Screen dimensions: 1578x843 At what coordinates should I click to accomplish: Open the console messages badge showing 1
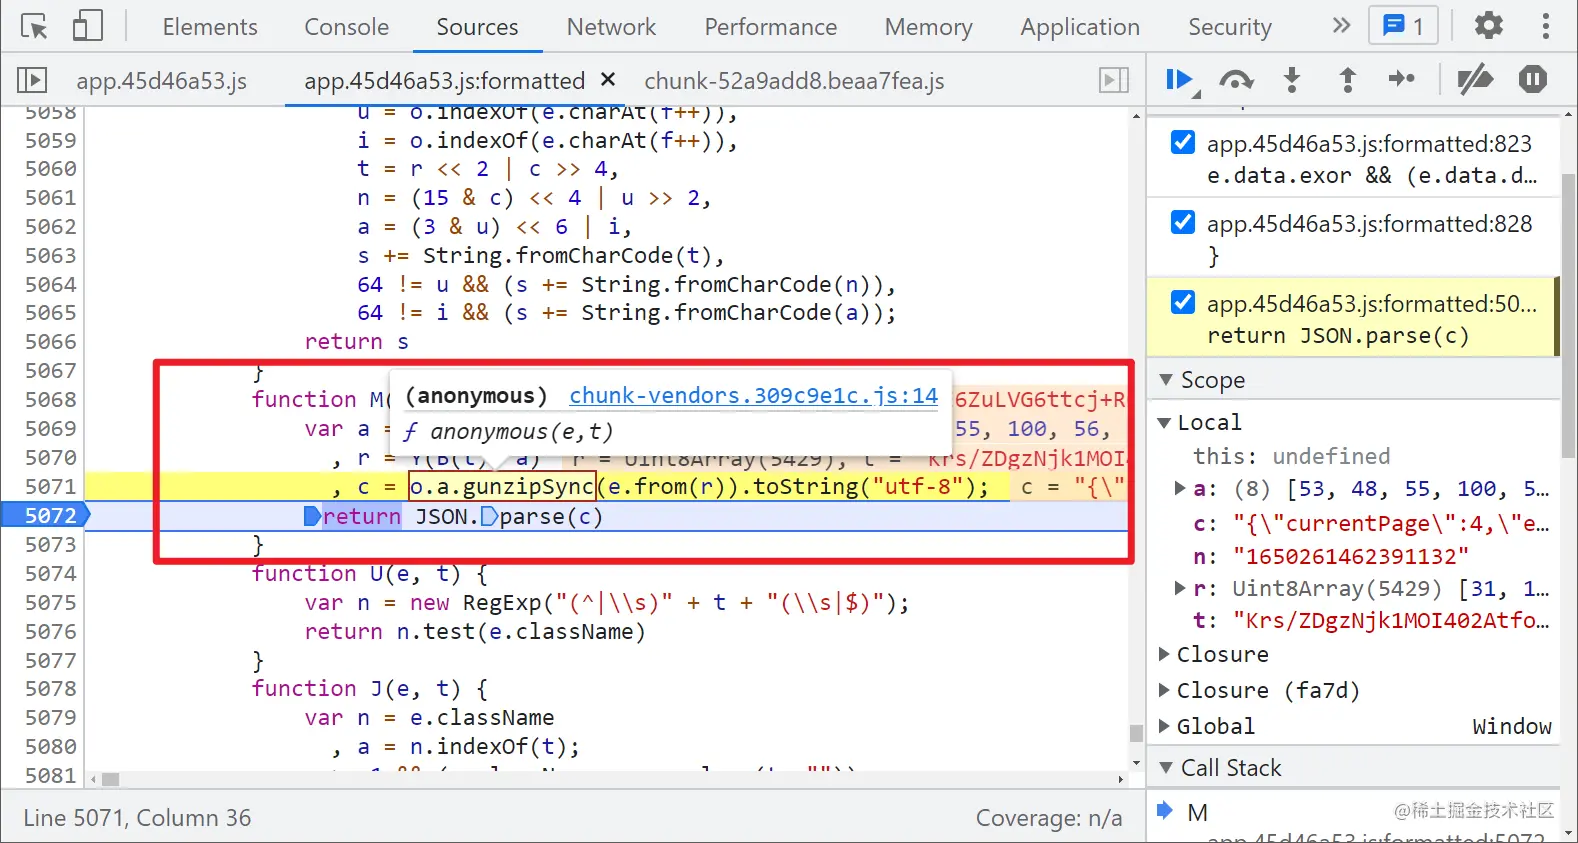pyautogui.click(x=1403, y=26)
